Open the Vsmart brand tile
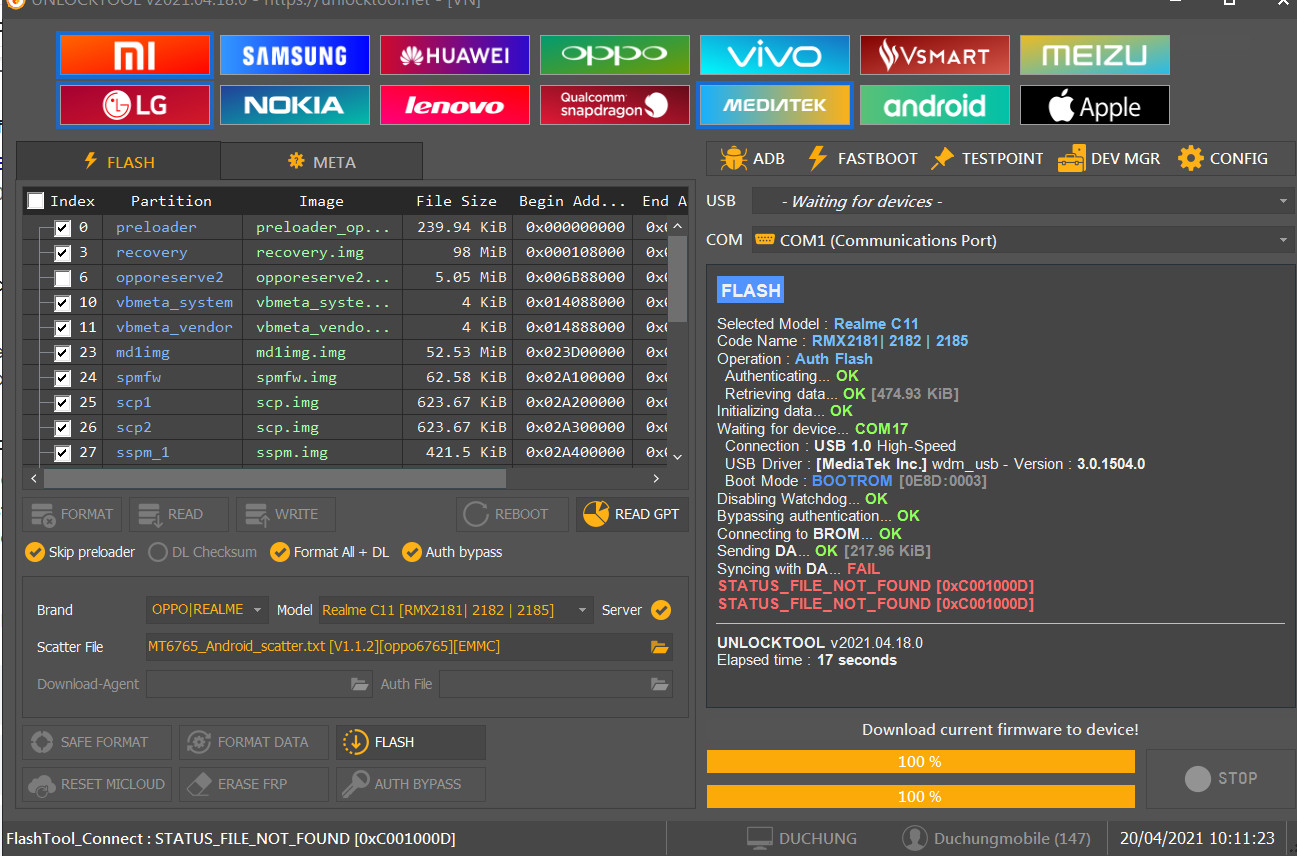This screenshot has width=1297, height=856. click(935, 55)
